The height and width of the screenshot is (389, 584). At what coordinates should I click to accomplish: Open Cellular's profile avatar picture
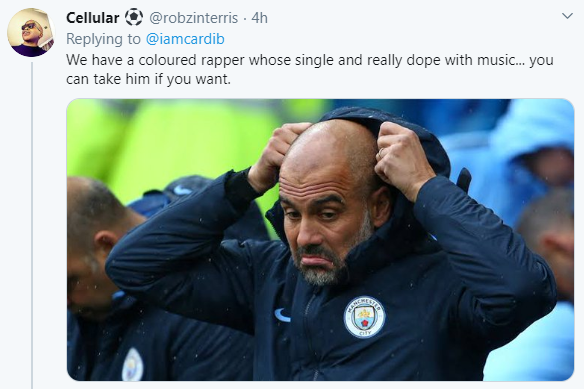(x=31, y=32)
